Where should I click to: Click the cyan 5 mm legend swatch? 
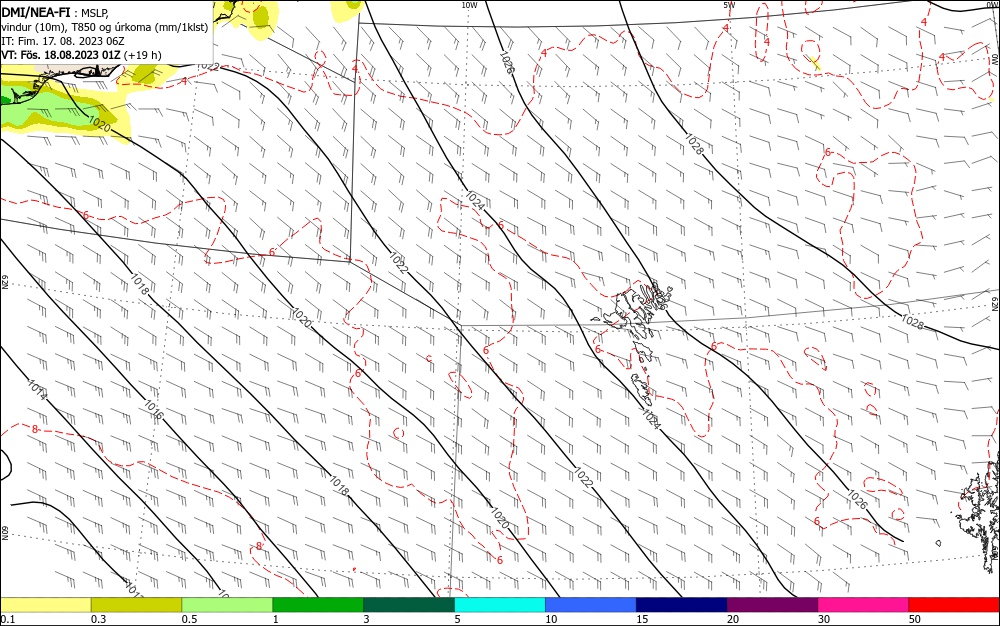(x=500, y=604)
